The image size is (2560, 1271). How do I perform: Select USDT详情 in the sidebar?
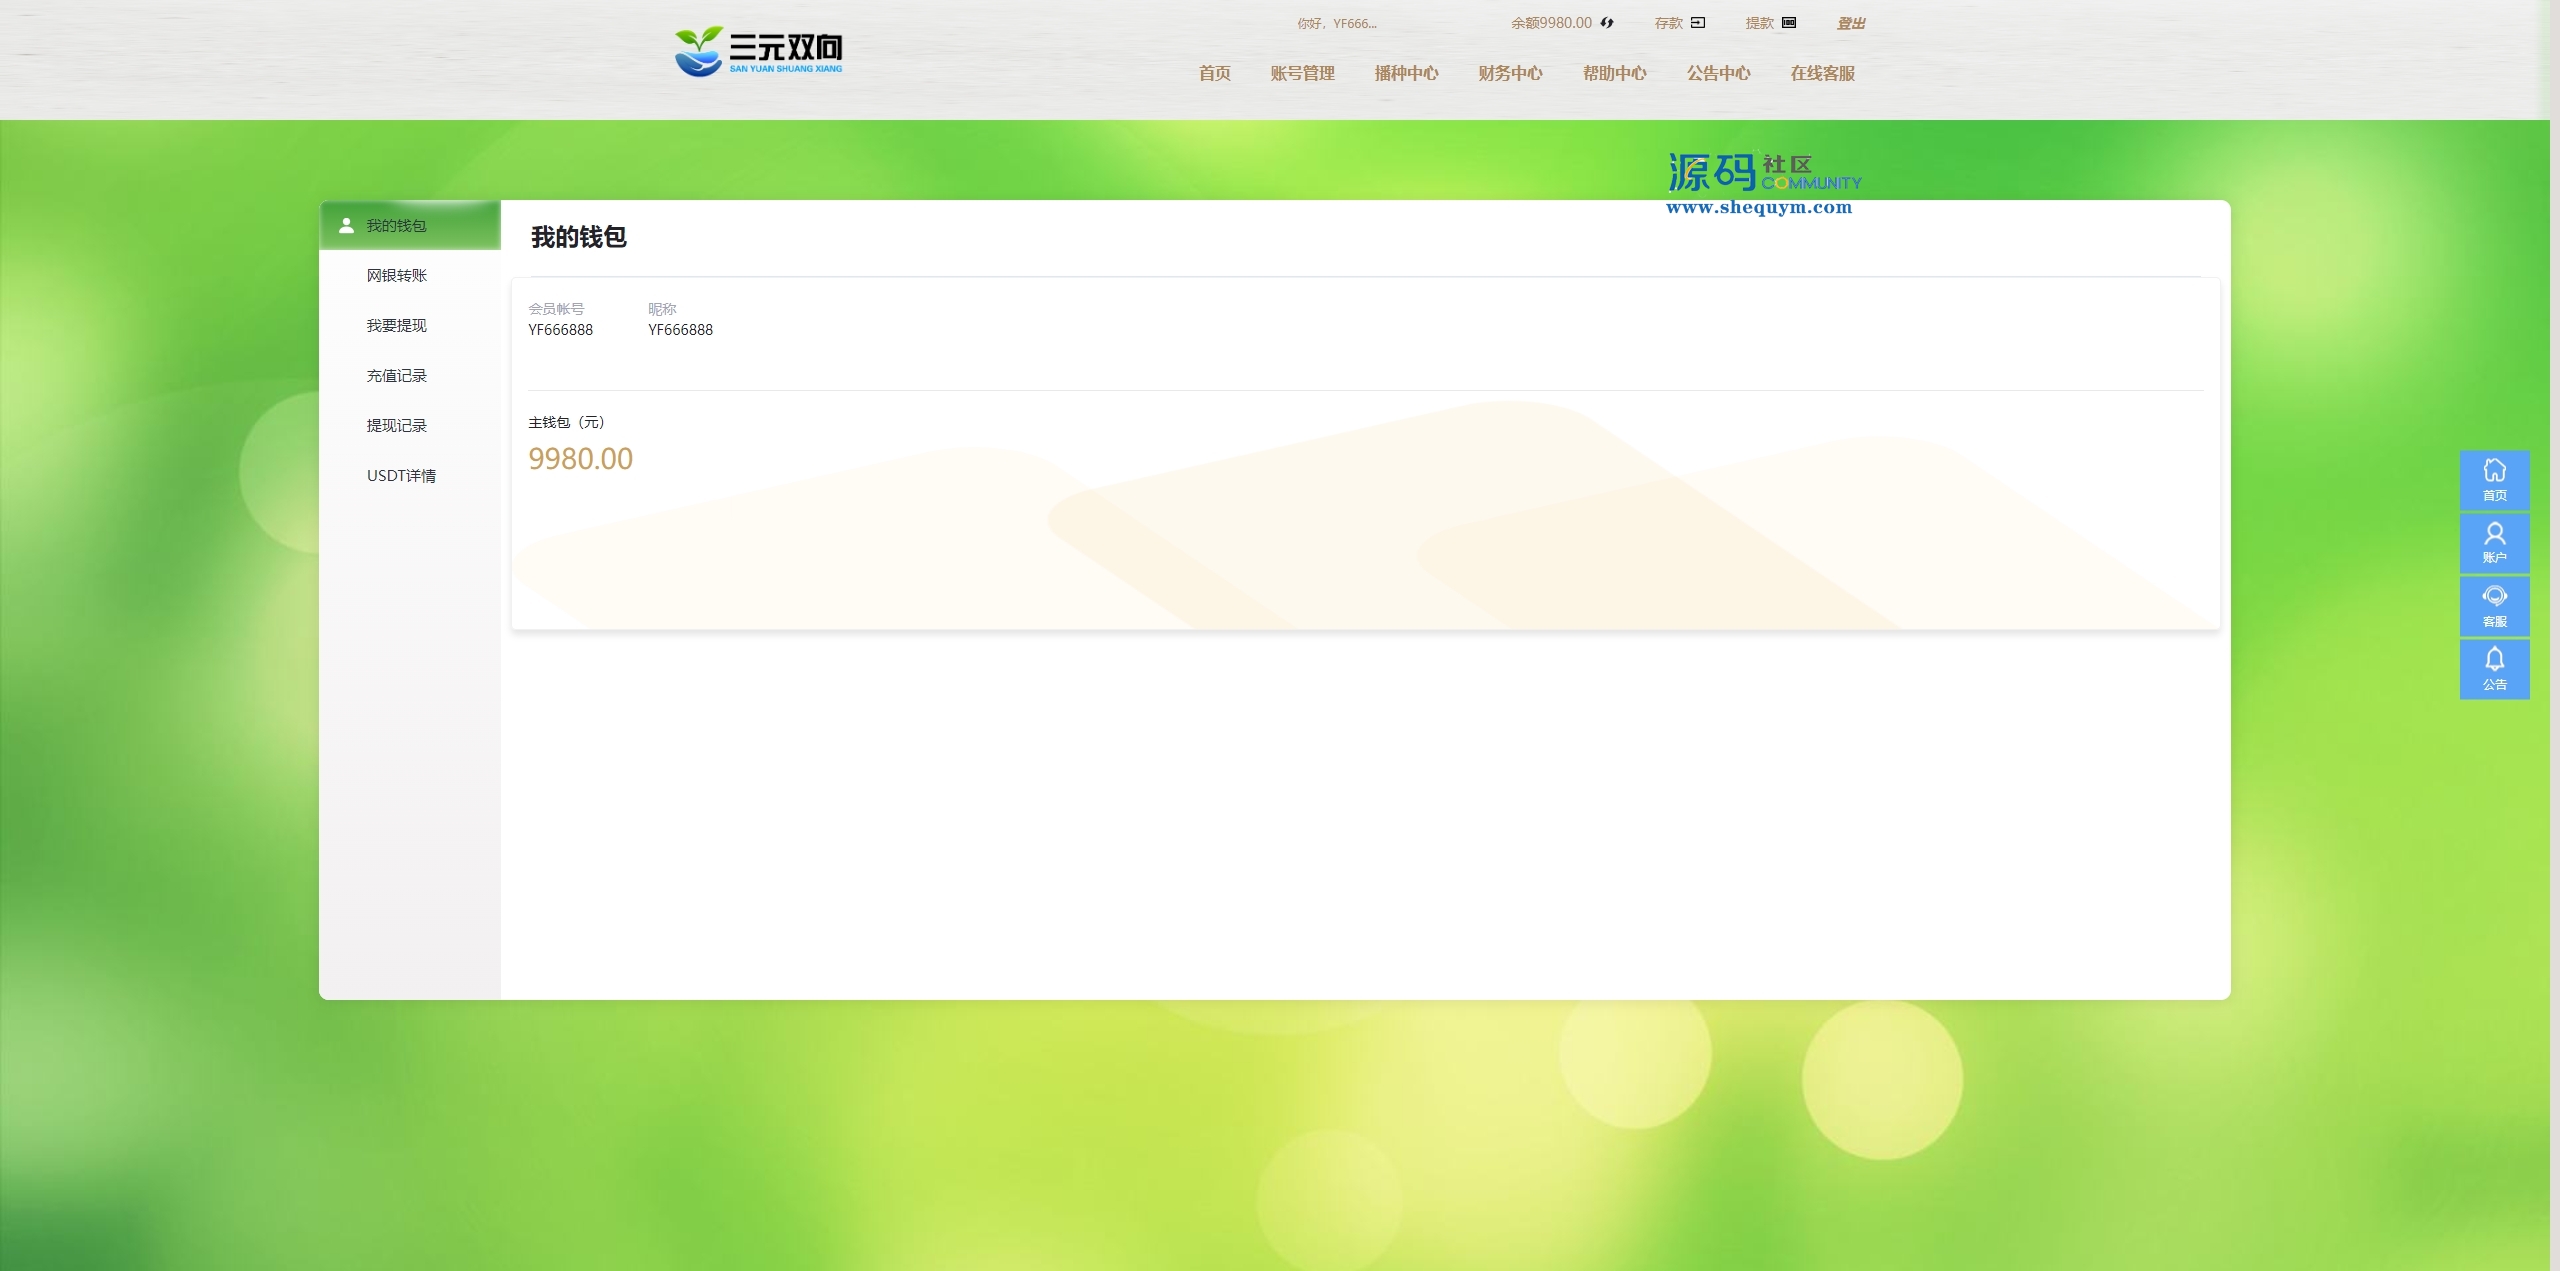point(400,476)
